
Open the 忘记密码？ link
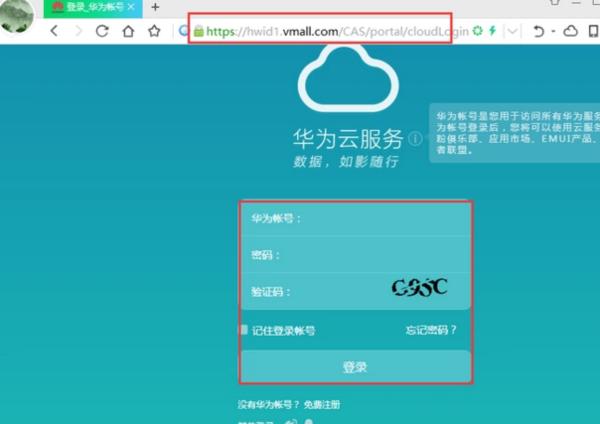(x=431, y=330)
